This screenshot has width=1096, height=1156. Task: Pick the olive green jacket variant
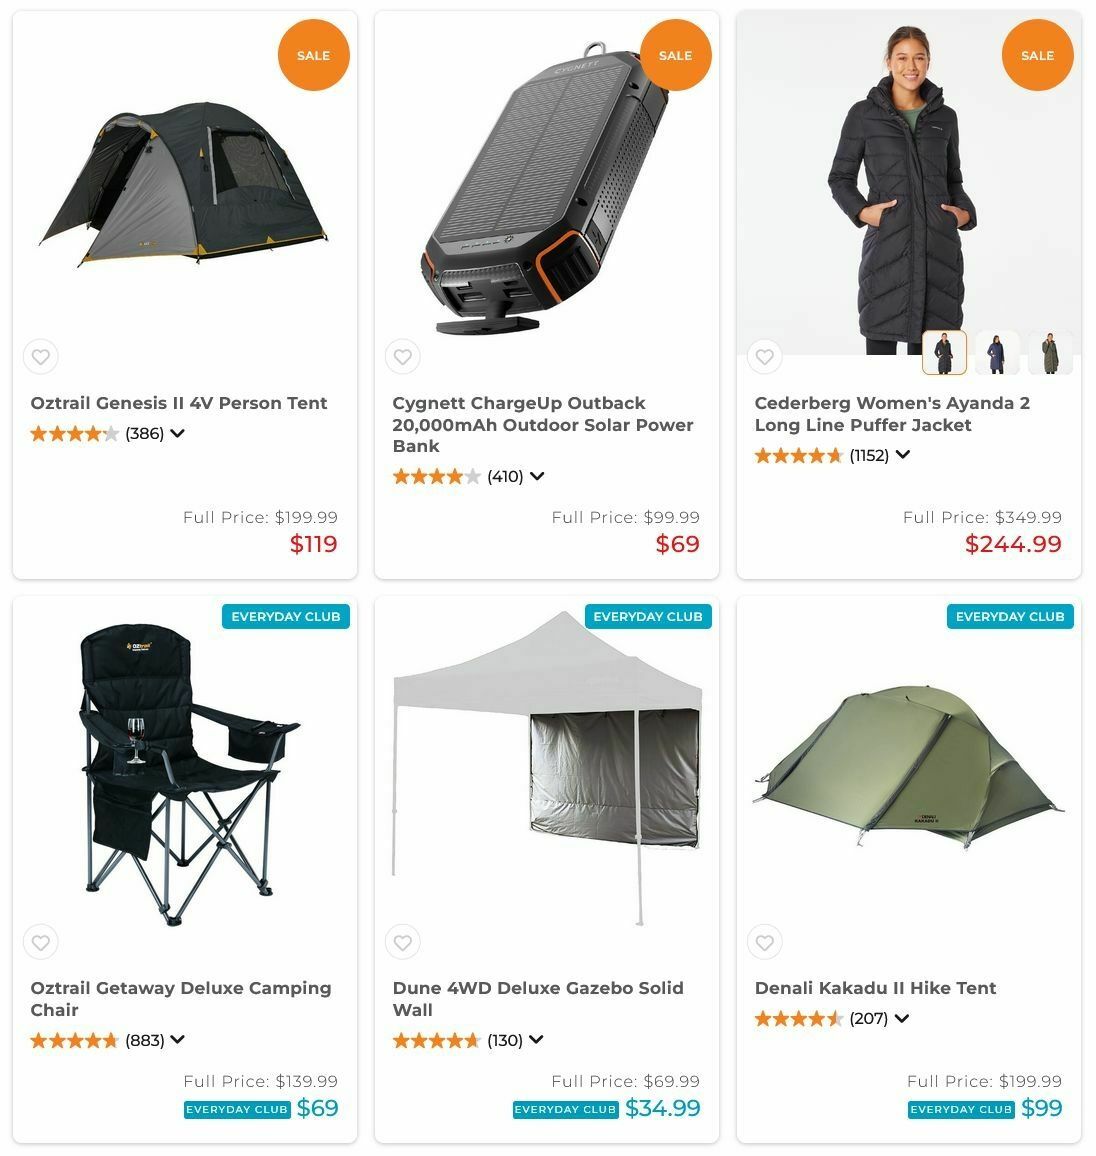point(1050,352)
